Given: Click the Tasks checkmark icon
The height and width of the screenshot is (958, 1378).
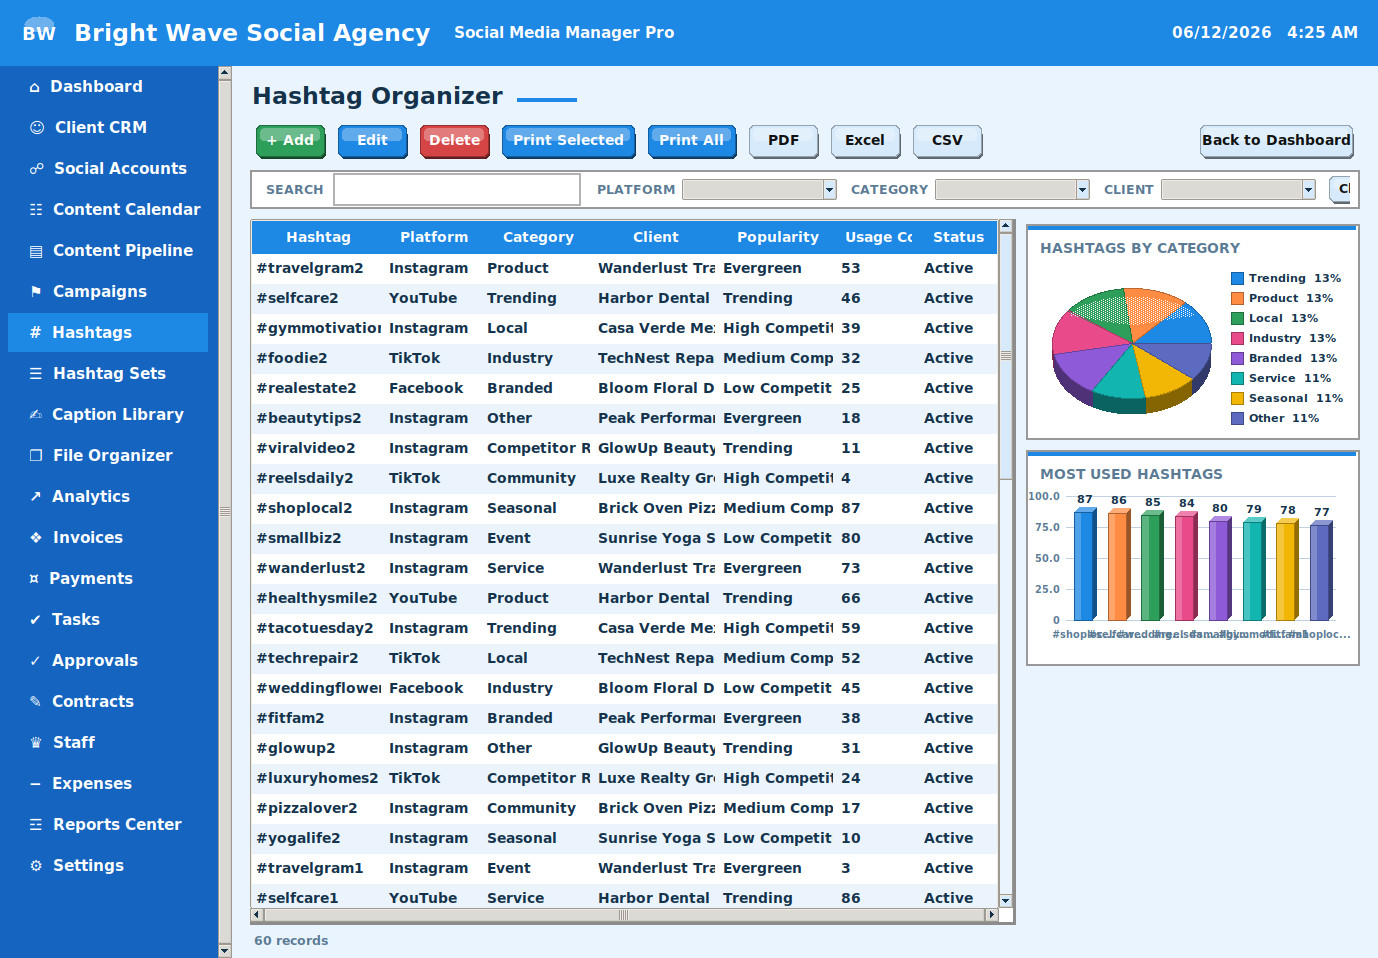Looking at the screenshot, I should tap(36, 620).
